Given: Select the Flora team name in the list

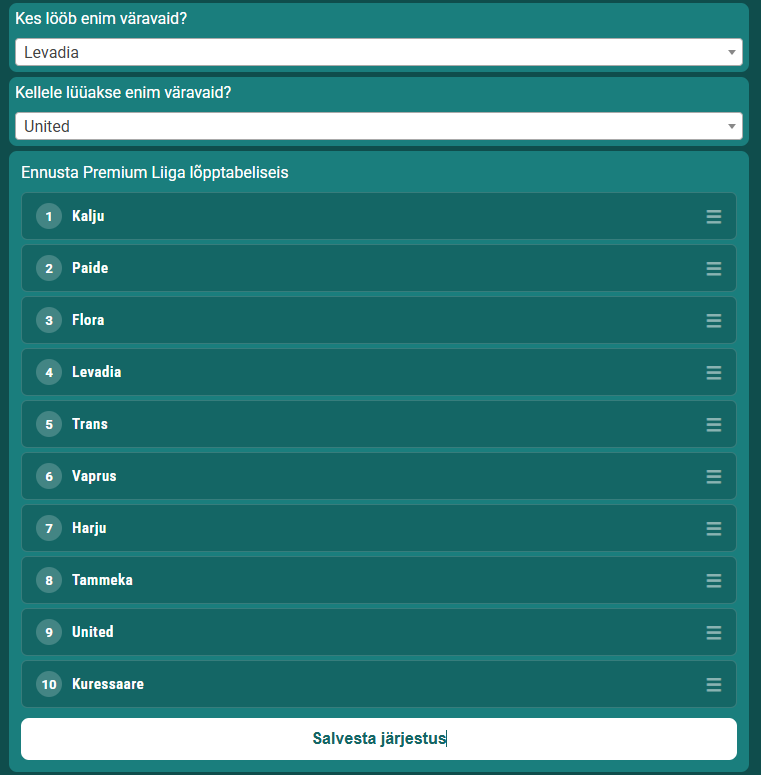Looking at the screenshot, I should (x=88, y=320).
